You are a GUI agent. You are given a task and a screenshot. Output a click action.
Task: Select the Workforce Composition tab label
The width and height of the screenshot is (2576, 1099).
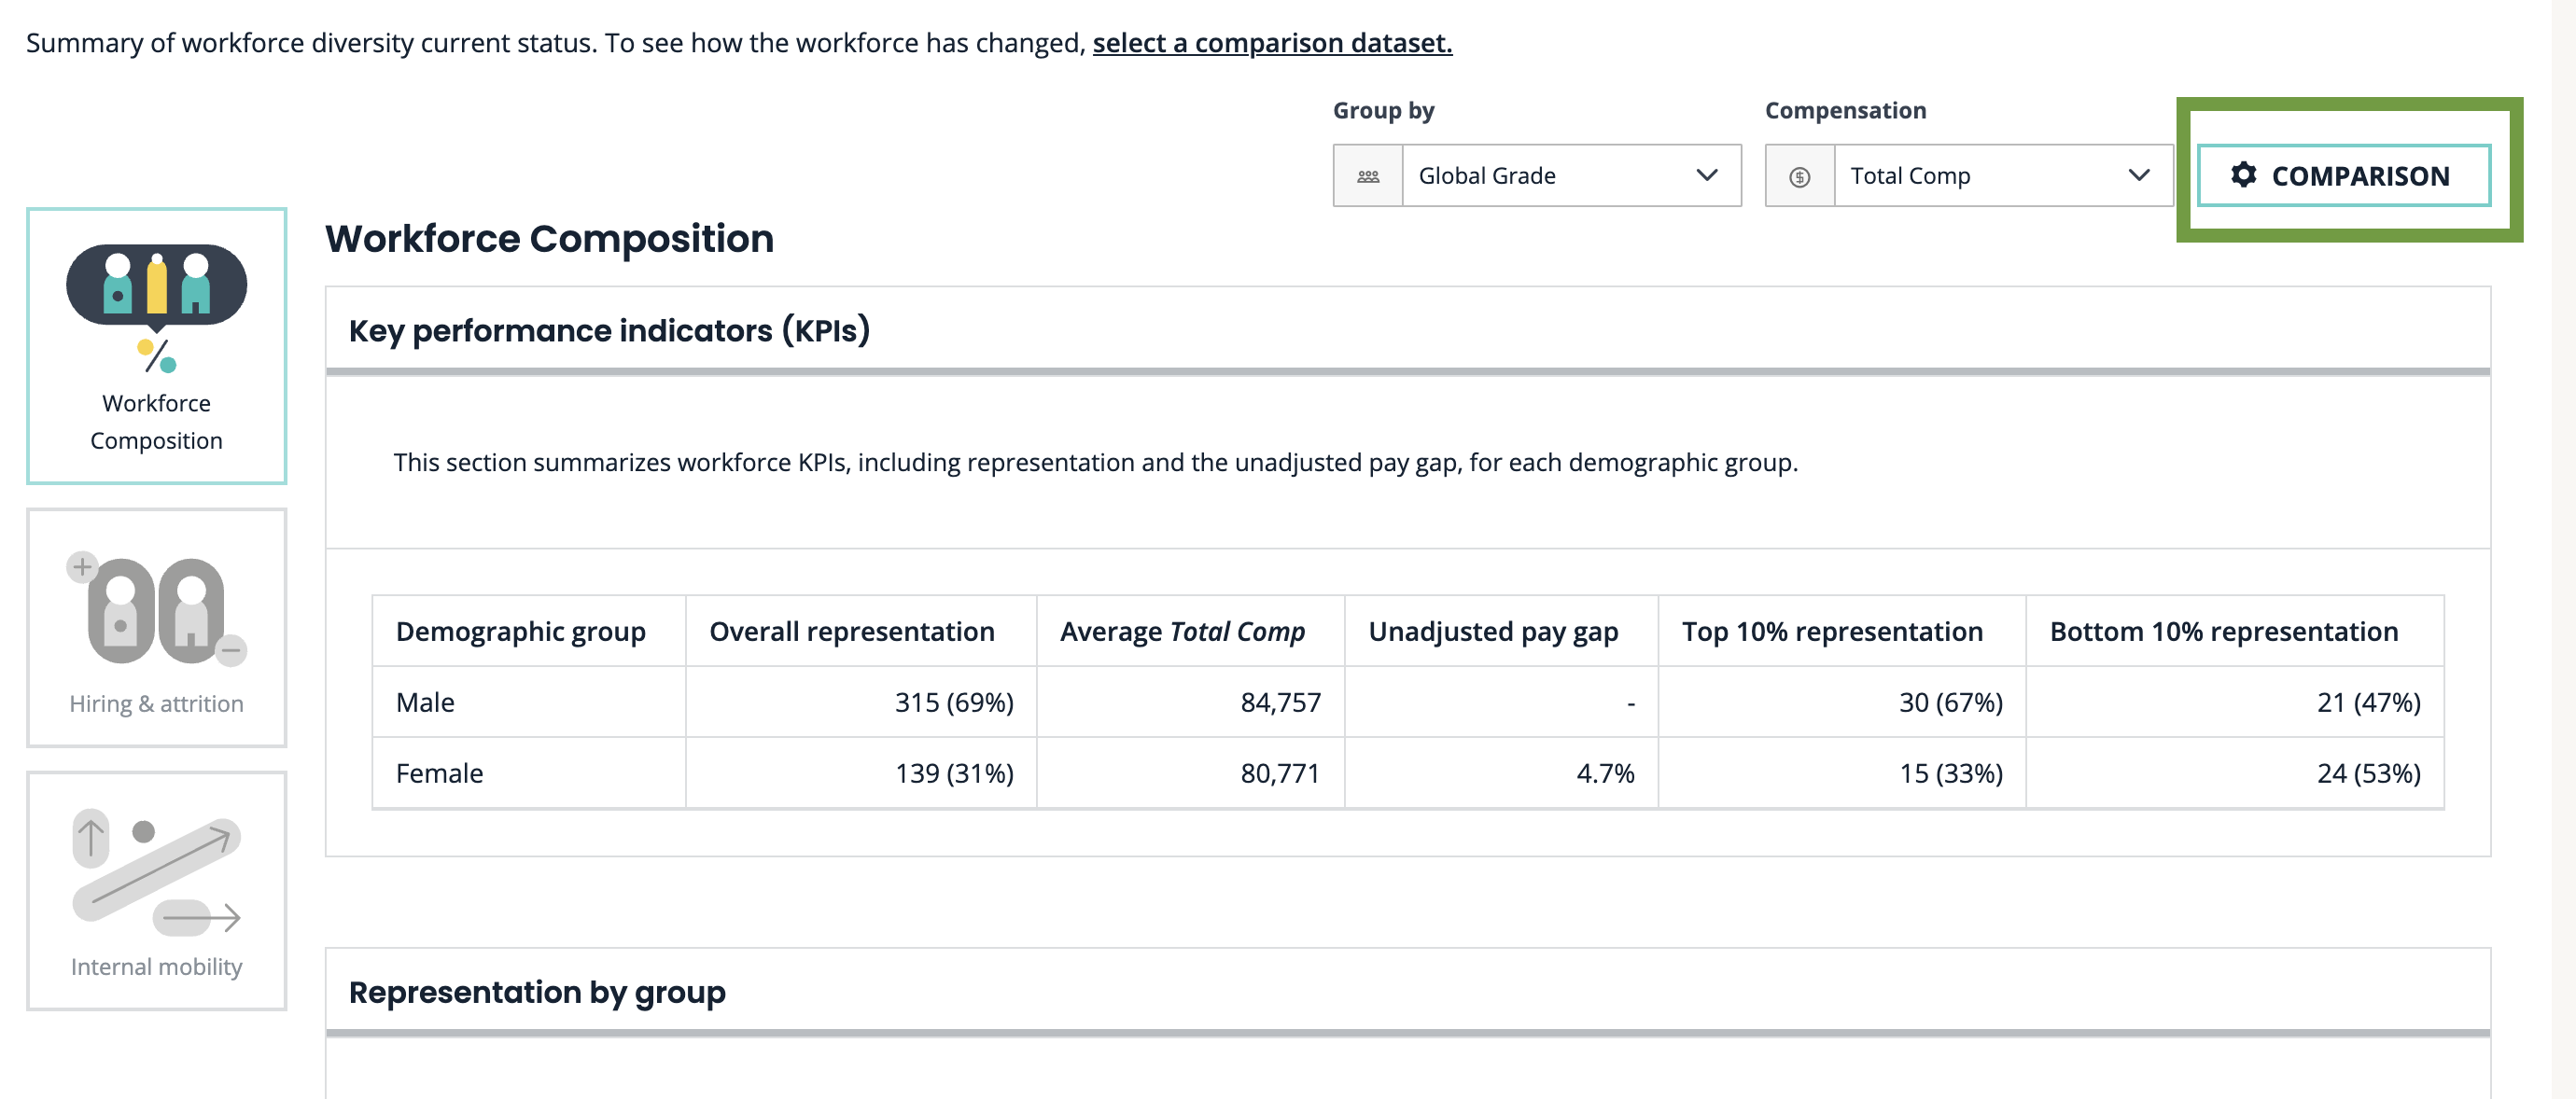pyautogui.click(x=156, y=421)
